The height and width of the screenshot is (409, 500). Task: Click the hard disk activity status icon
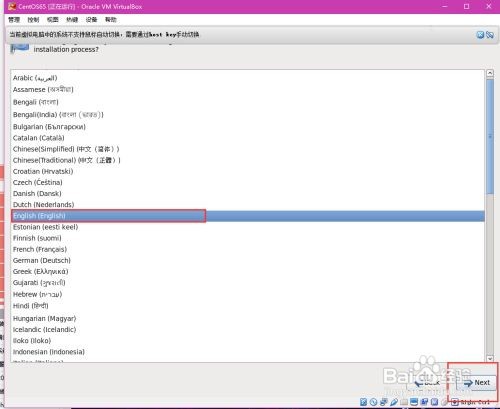[x=364, y=402]
